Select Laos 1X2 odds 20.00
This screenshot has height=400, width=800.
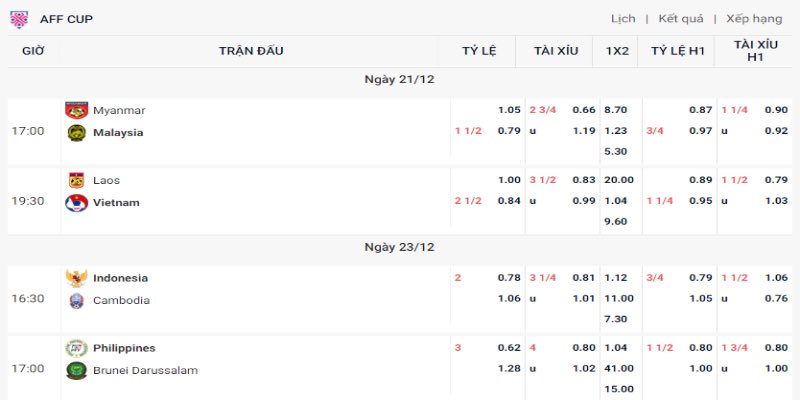[616, 180]
